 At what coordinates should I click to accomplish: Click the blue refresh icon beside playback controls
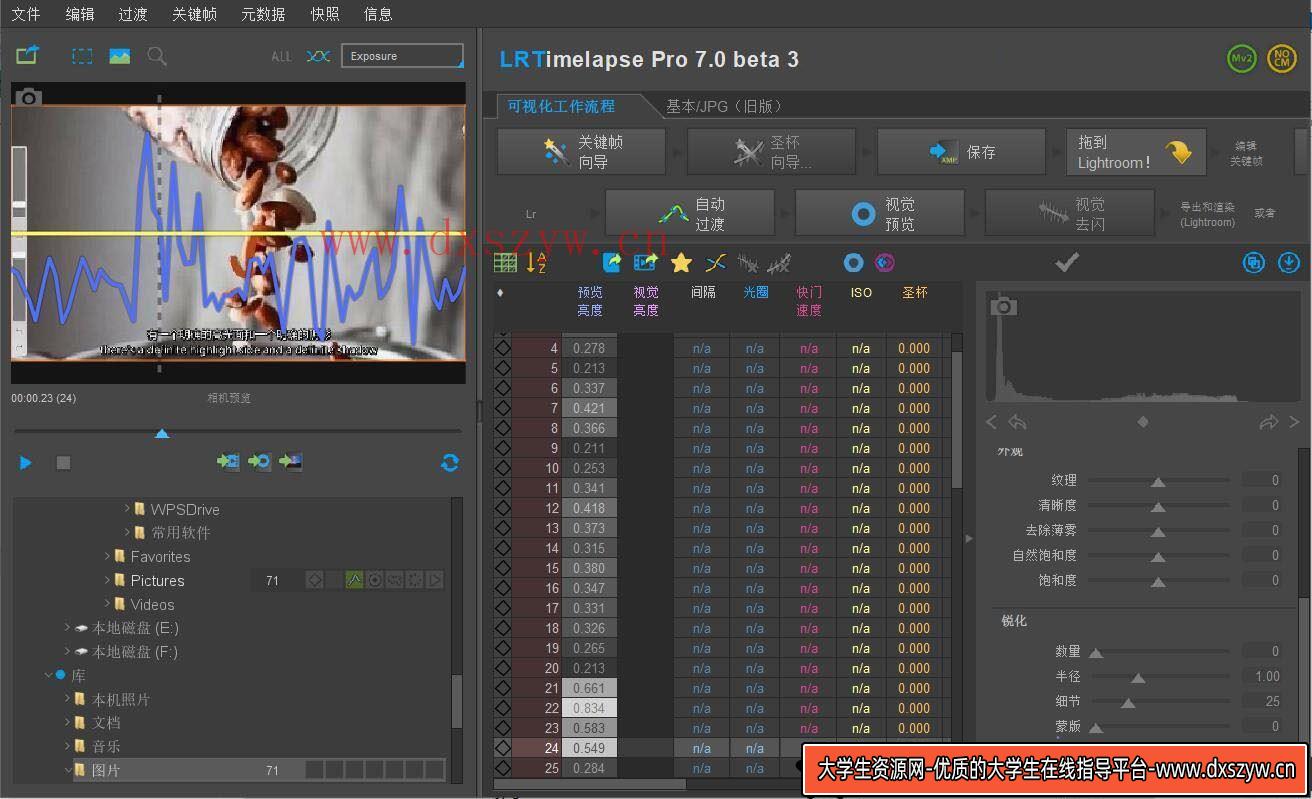(x=450, y=462)
